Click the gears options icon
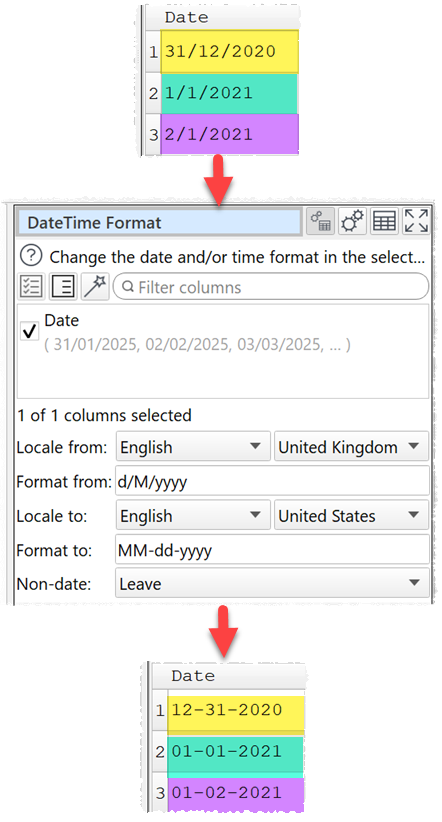 (352, 221)
